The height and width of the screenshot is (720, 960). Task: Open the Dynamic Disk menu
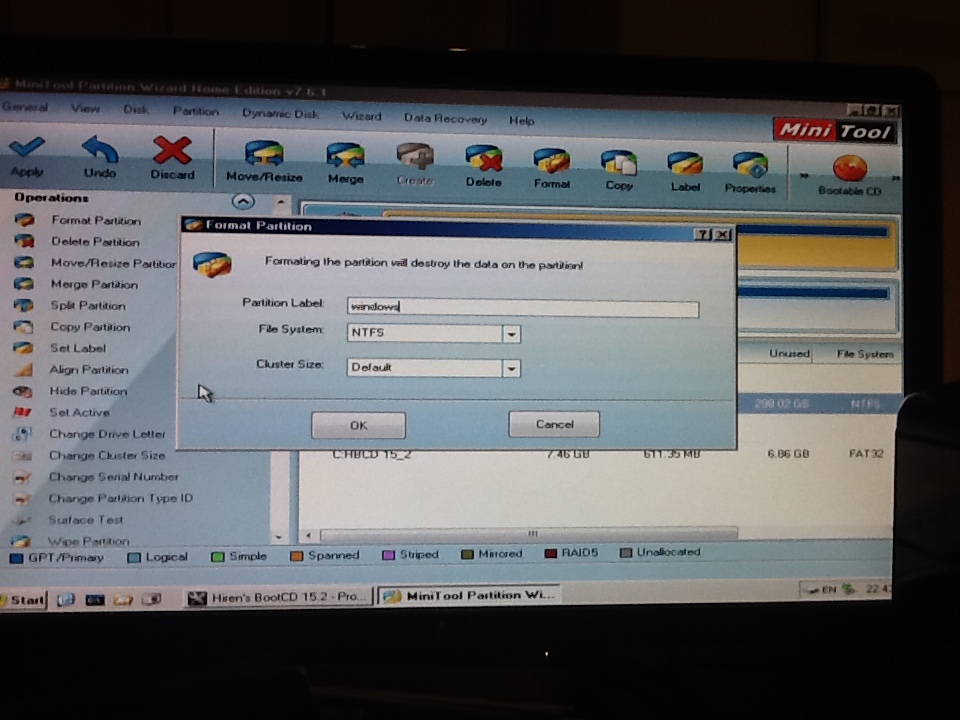(x=280, y=114)
